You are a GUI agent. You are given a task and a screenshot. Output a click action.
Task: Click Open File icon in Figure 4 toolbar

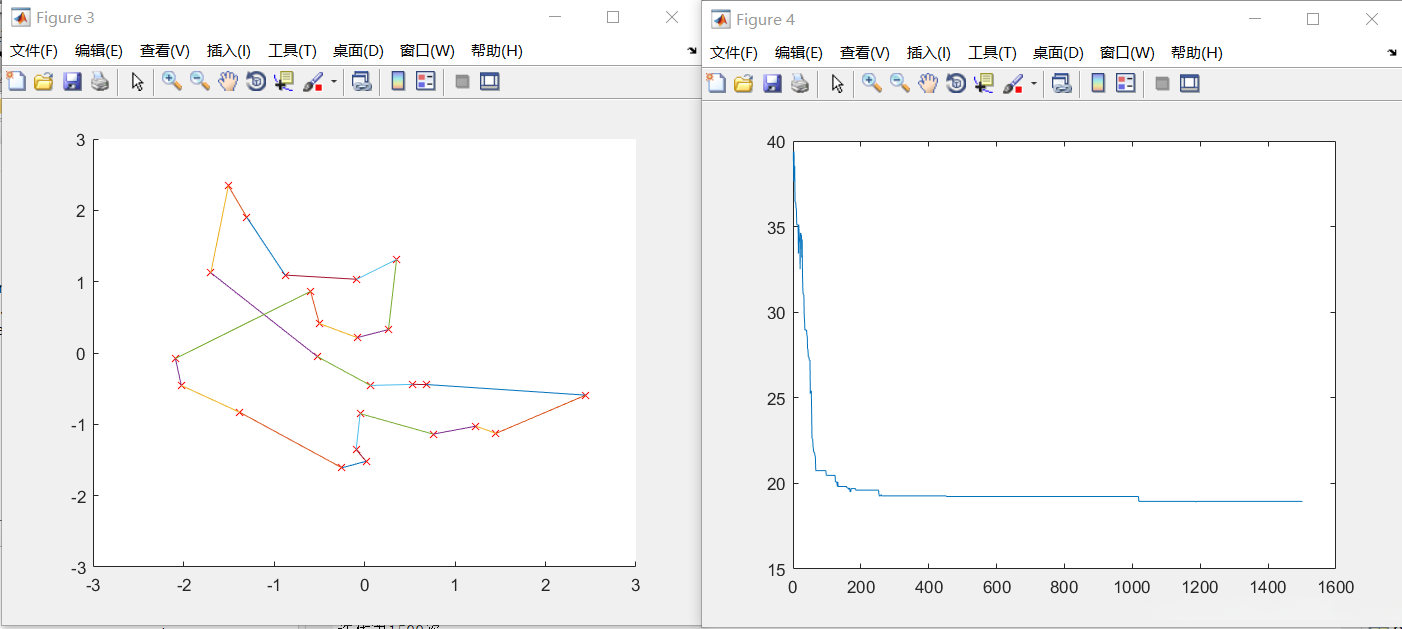point(743,83)
